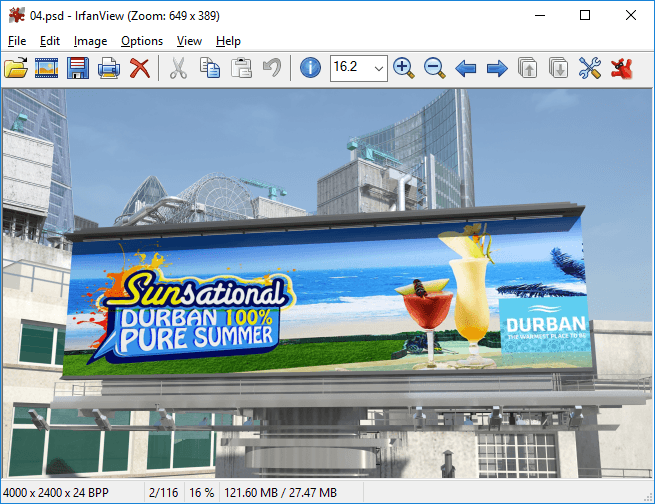Click the Zoom Out magnifier
This screenshot has height=504, width=655.
pyautogui.click(x=434, y=68)
